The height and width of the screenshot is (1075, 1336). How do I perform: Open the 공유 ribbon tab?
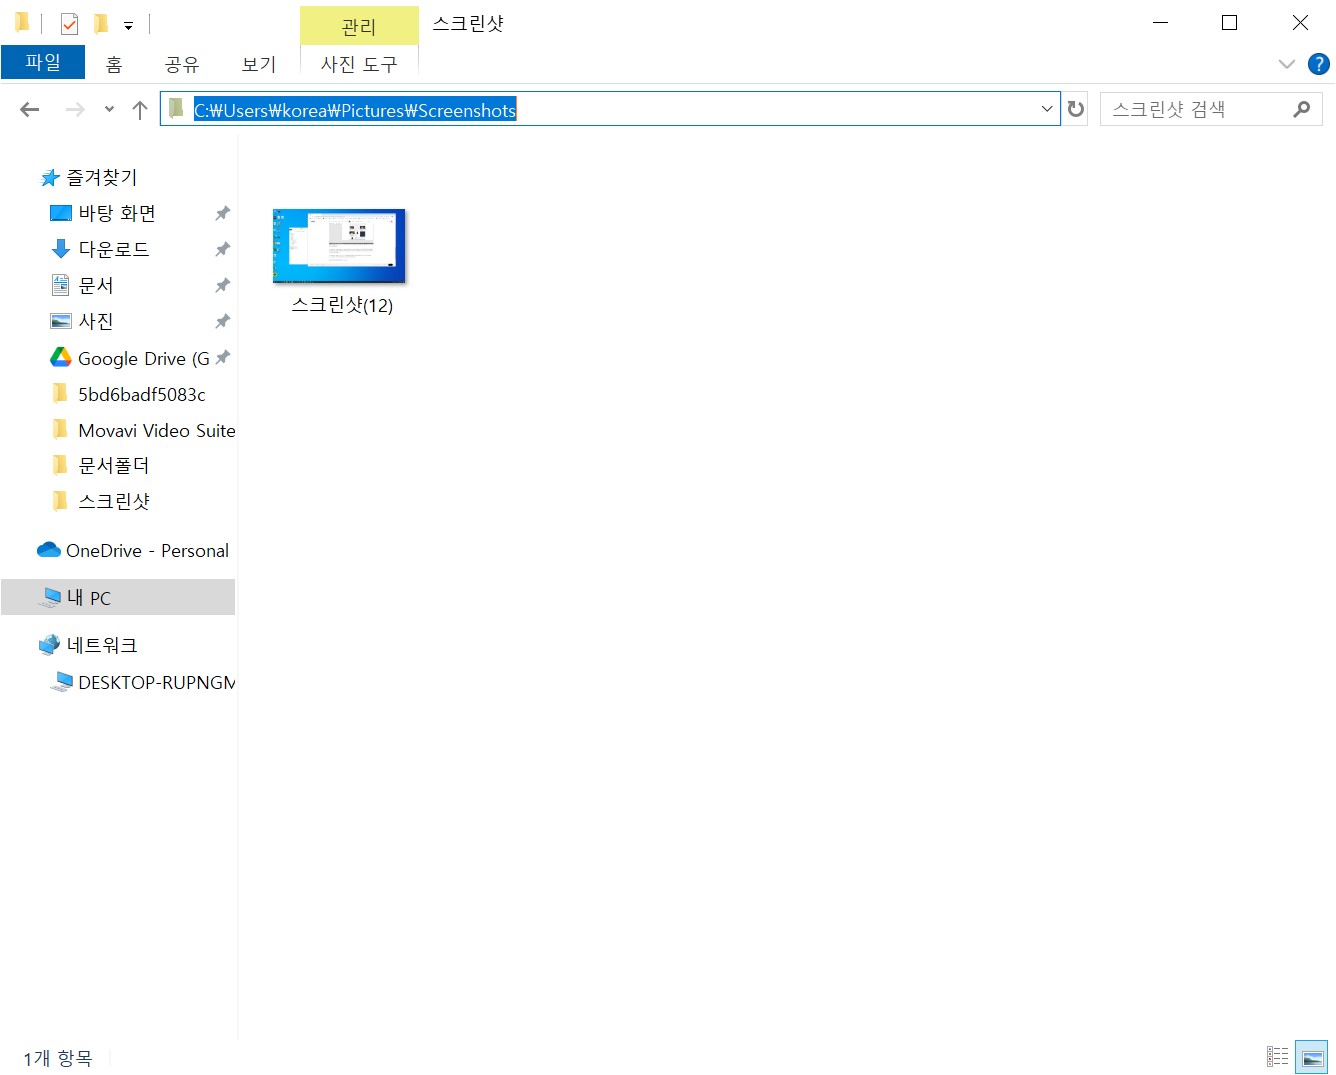(x=182, y=64)
